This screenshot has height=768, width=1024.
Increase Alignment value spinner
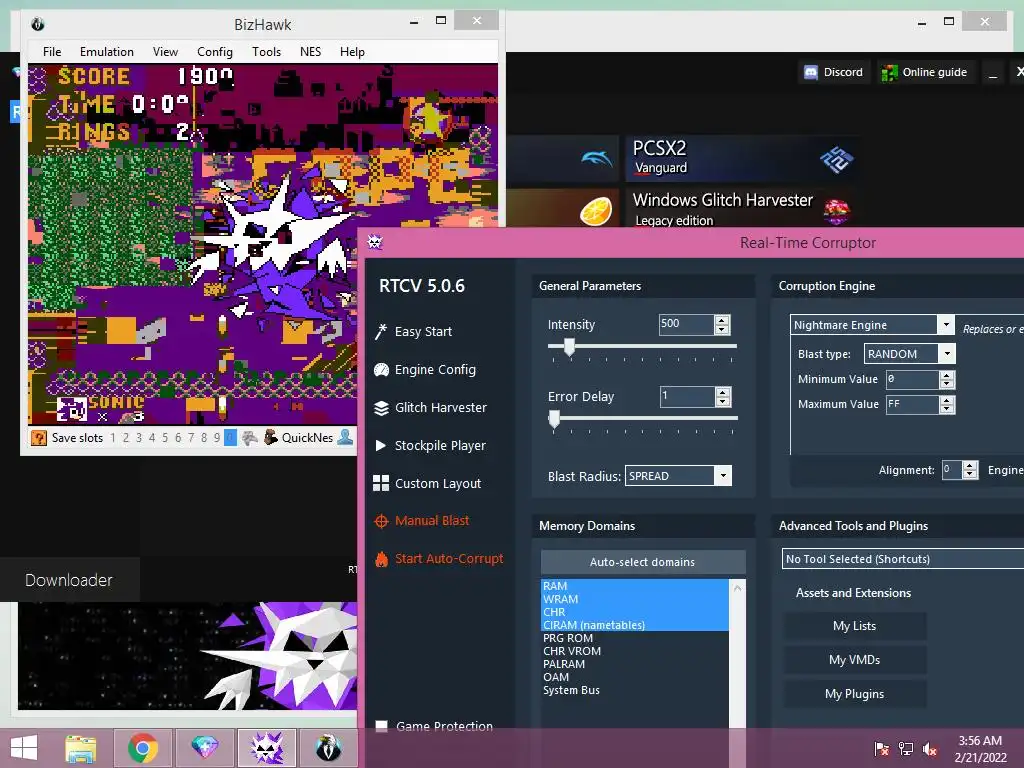(x=970, y=466)
